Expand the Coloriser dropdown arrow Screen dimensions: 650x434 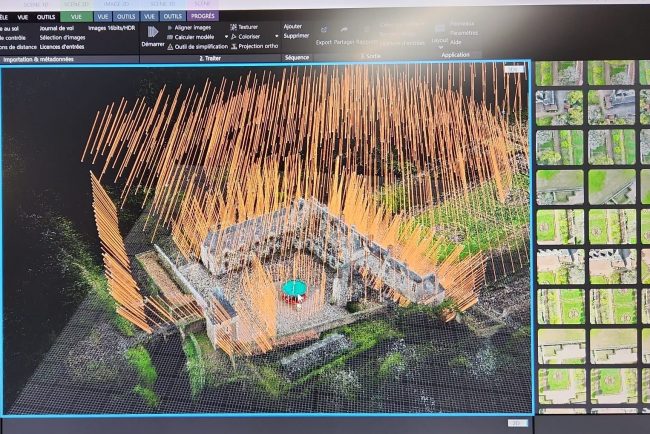coord(276,36)
